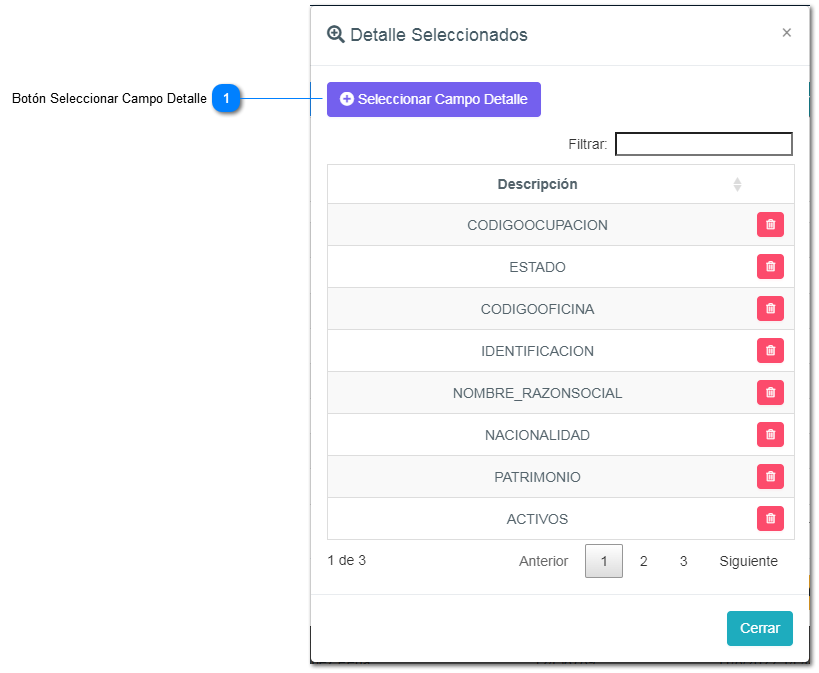Viewport: 819px width, 673px height.
Task: Delete the CODIGOOFICINA entry
Action: click(770, 309)
